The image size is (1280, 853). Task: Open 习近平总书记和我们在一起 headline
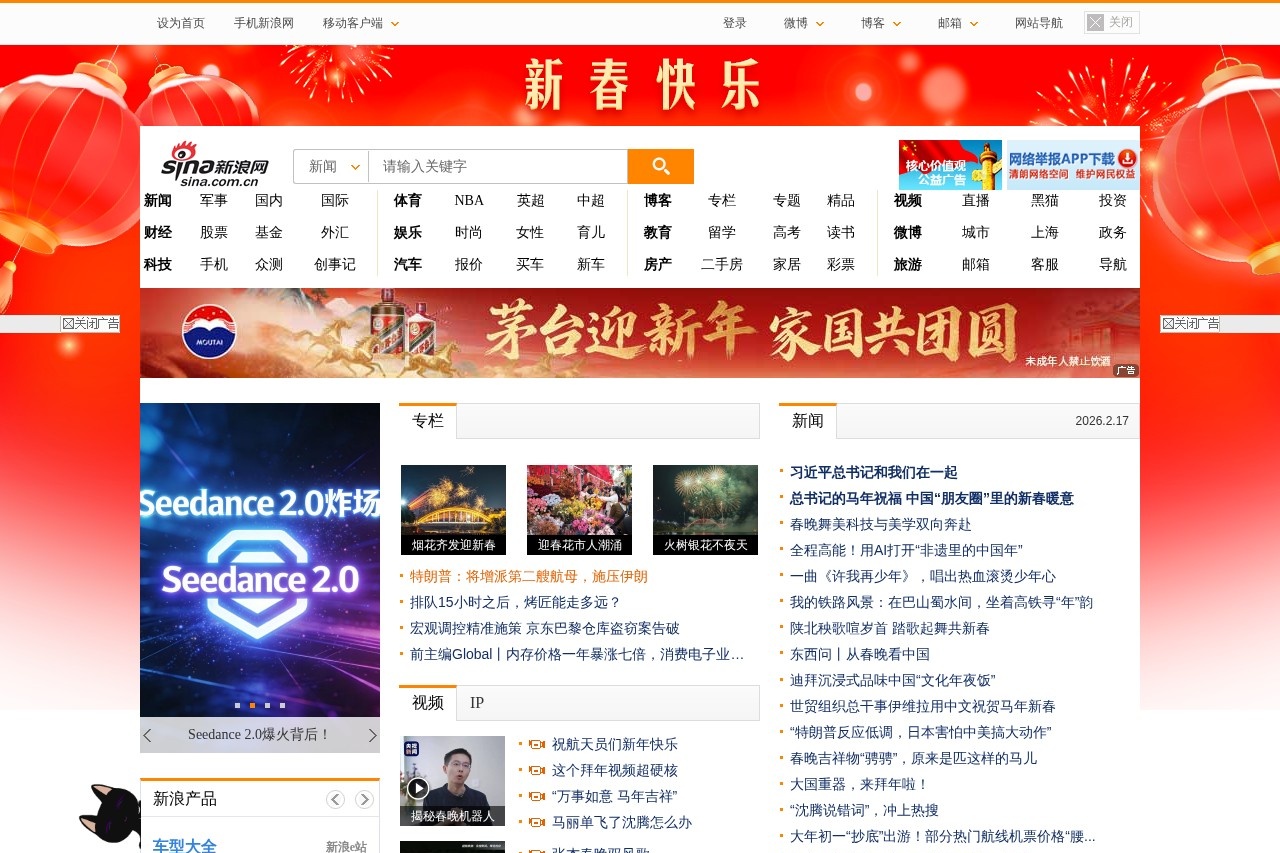point(874,472)
